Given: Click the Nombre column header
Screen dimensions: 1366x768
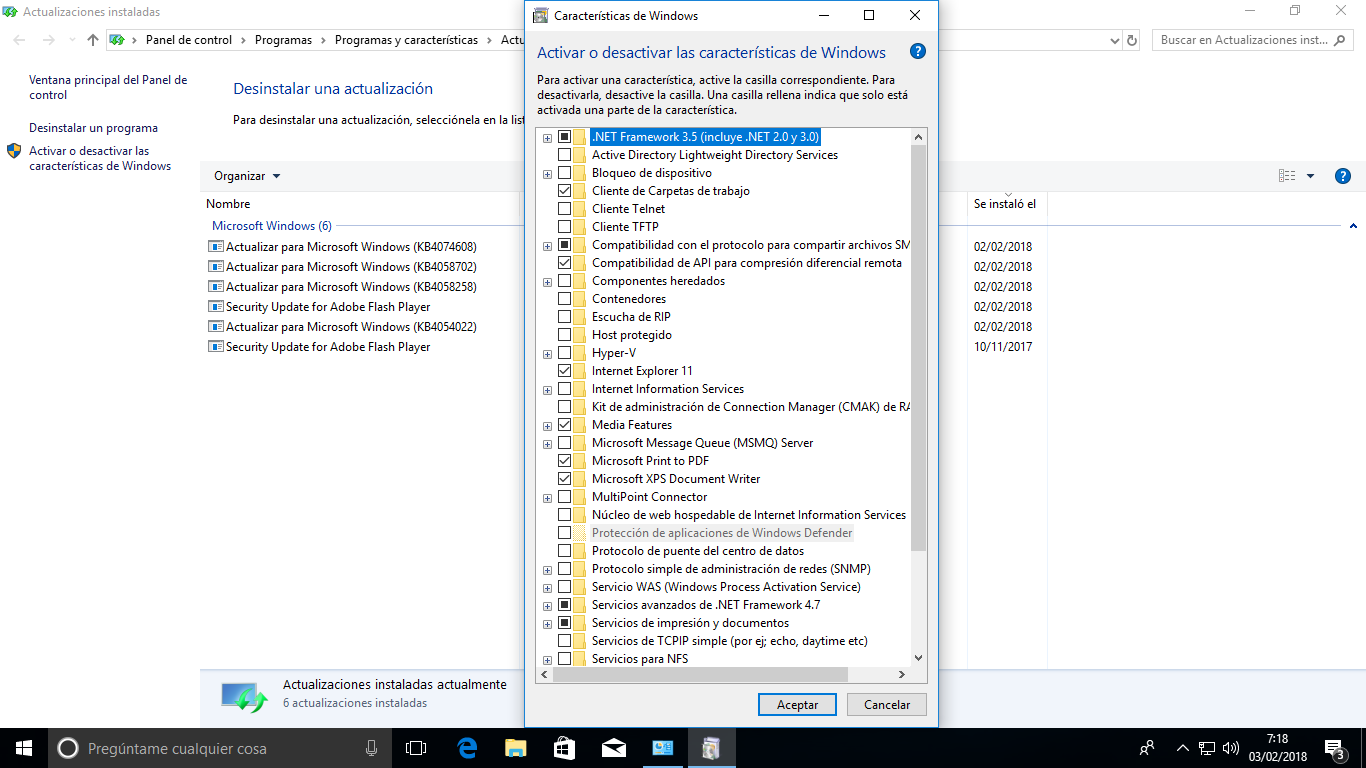Looking at the screenshot, I should click(228, 204).
